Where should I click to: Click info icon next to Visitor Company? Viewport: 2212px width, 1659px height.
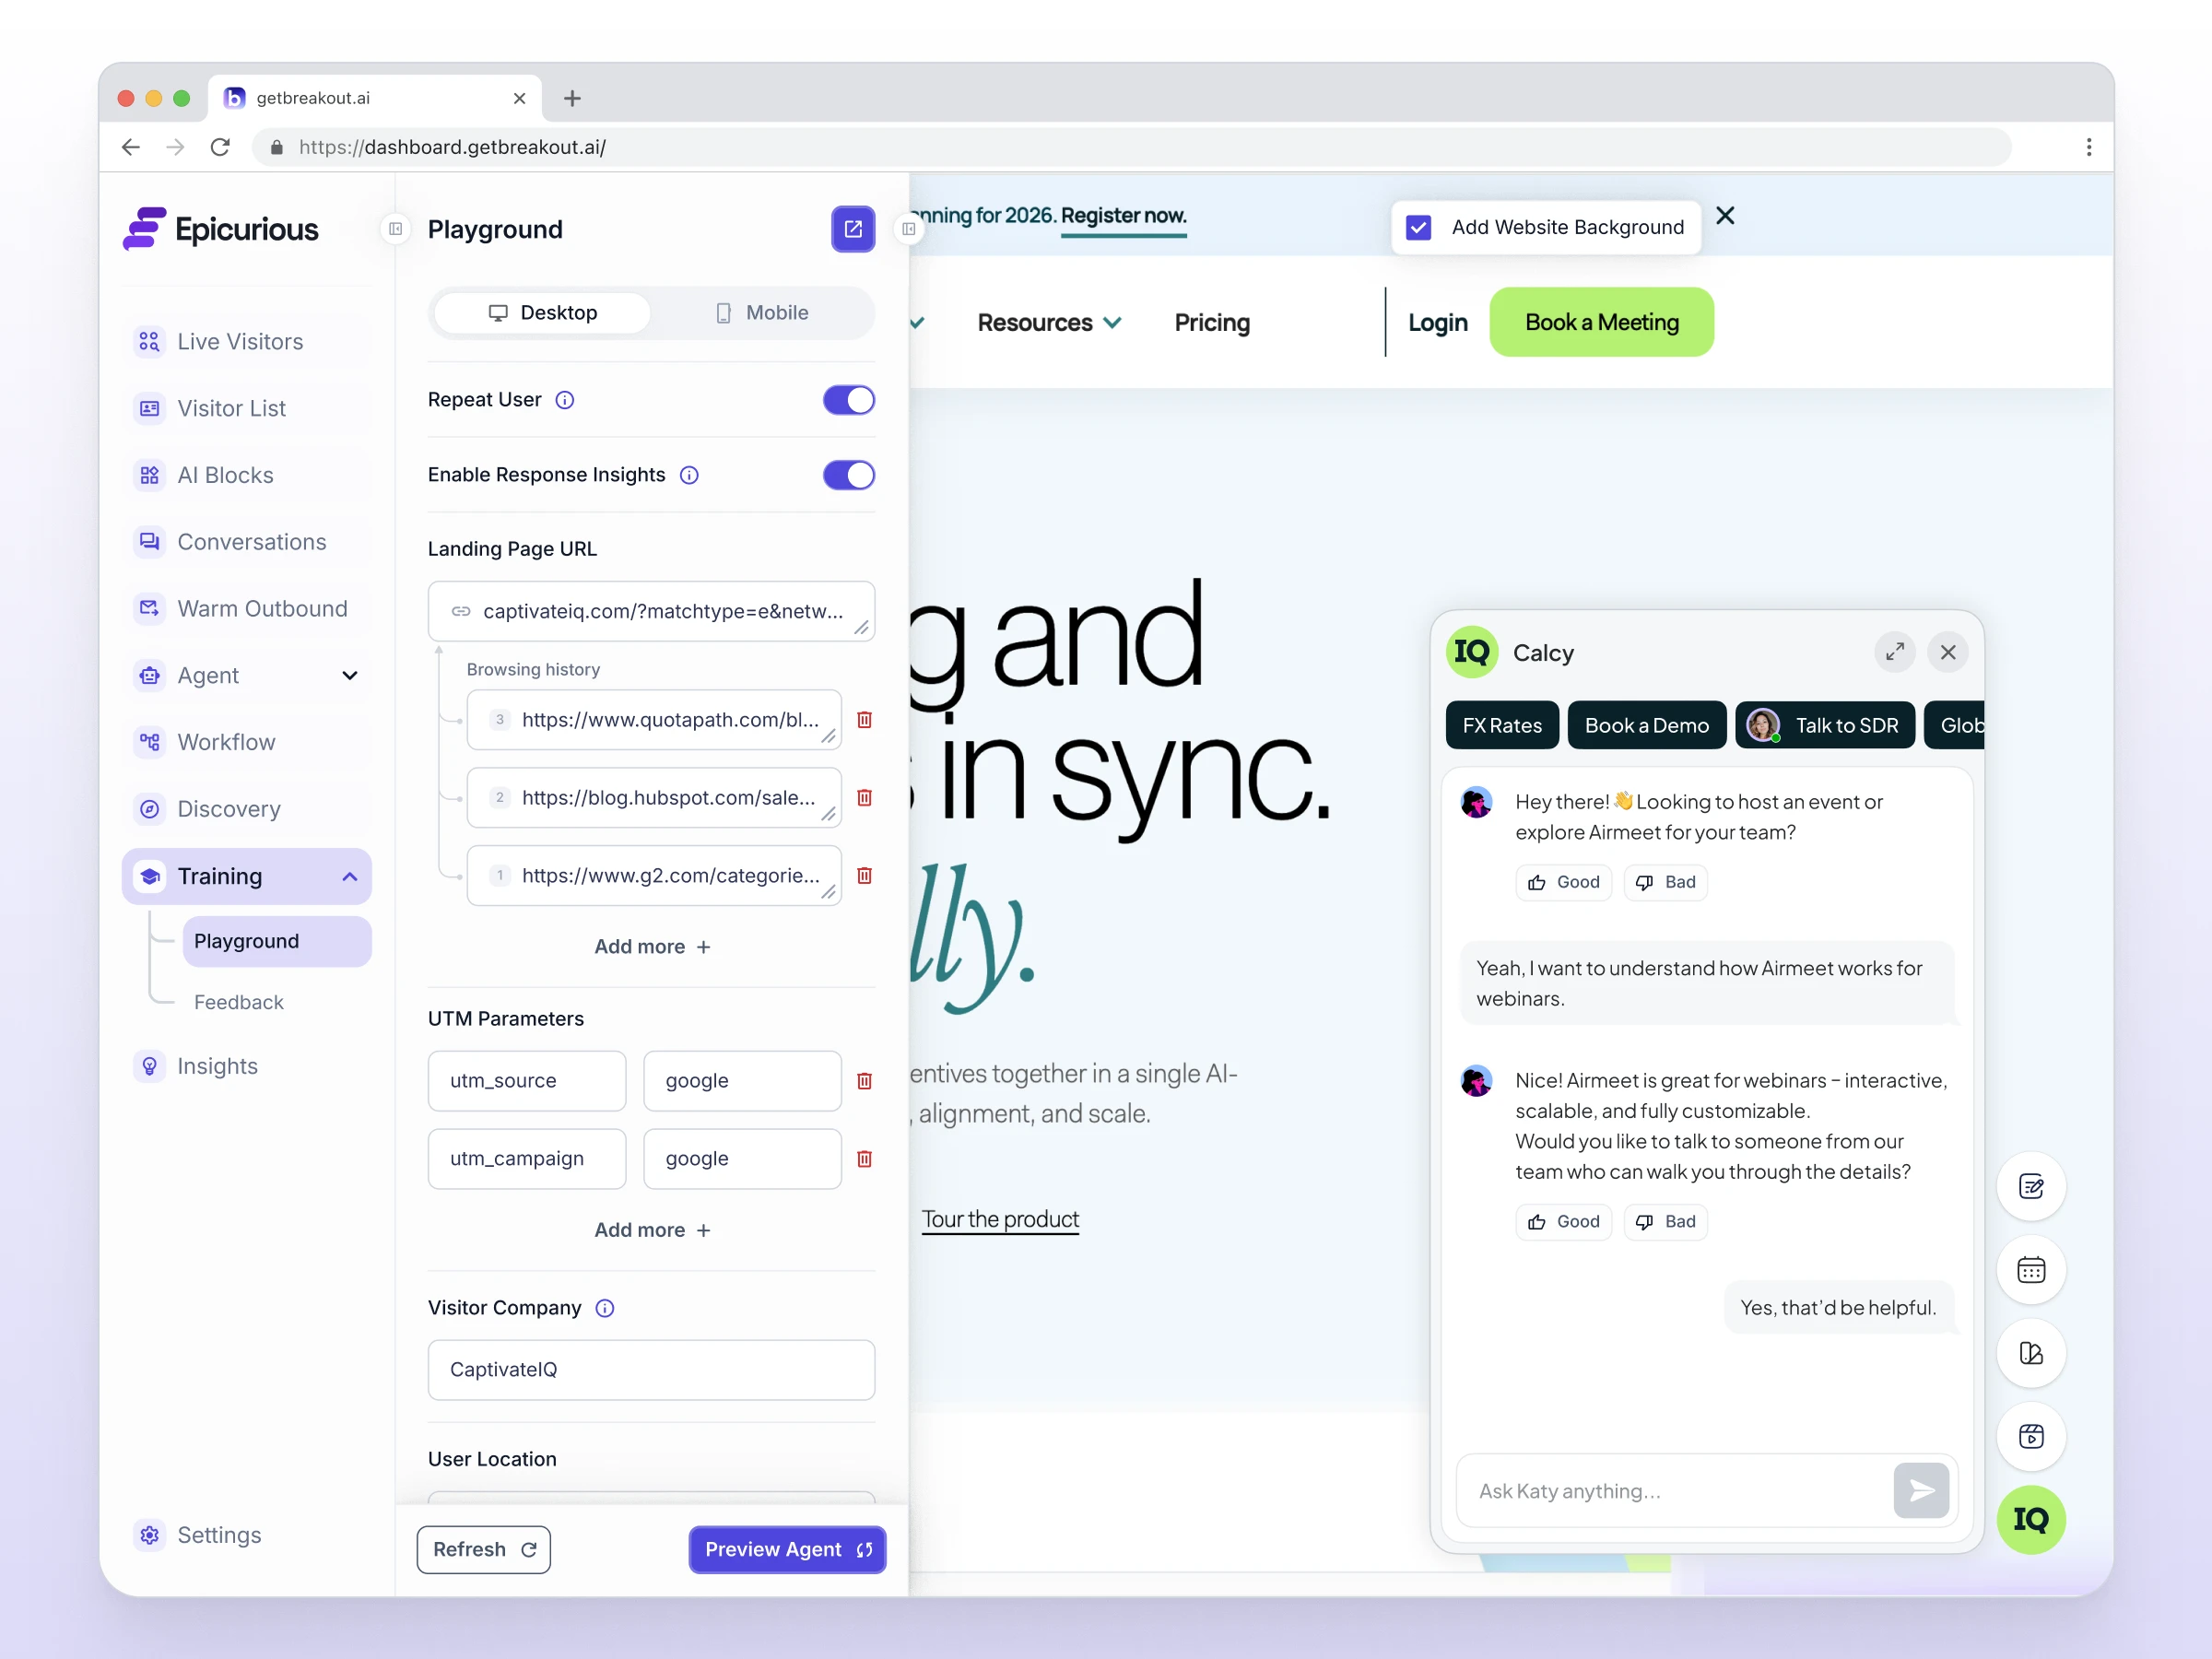click(605, 1308)
